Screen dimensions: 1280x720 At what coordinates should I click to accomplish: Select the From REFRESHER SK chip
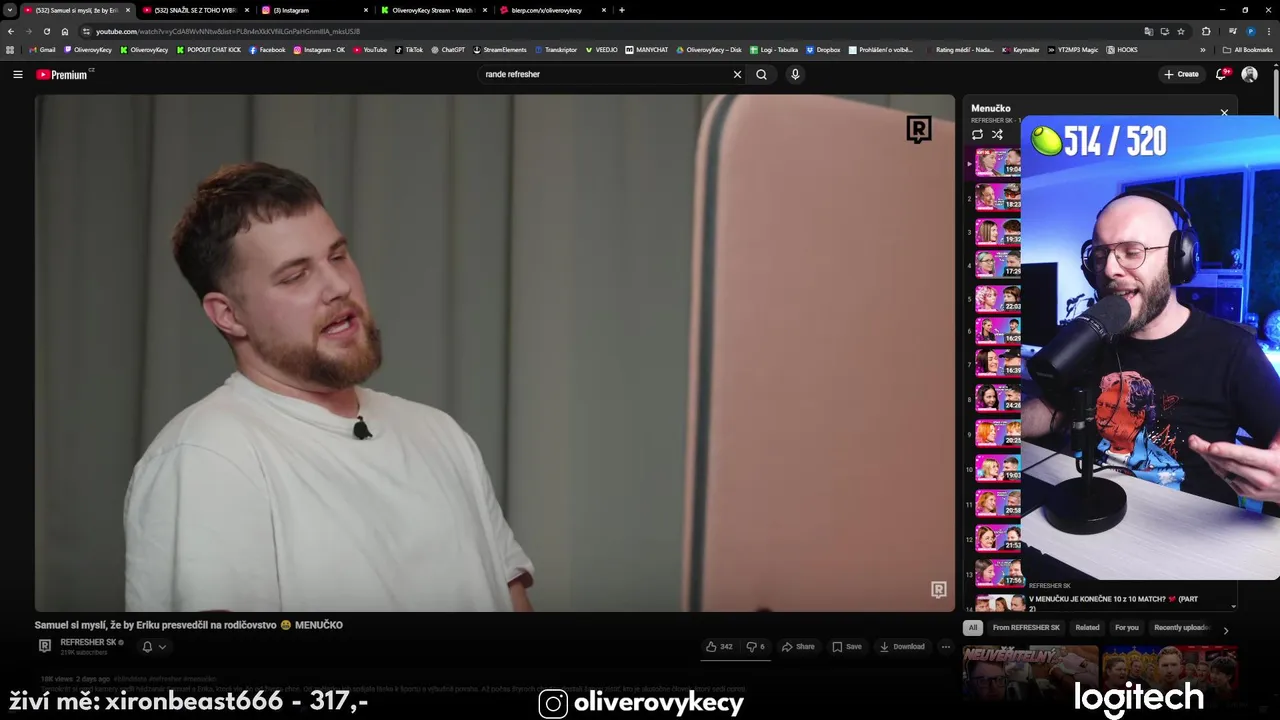point(1026,628)
